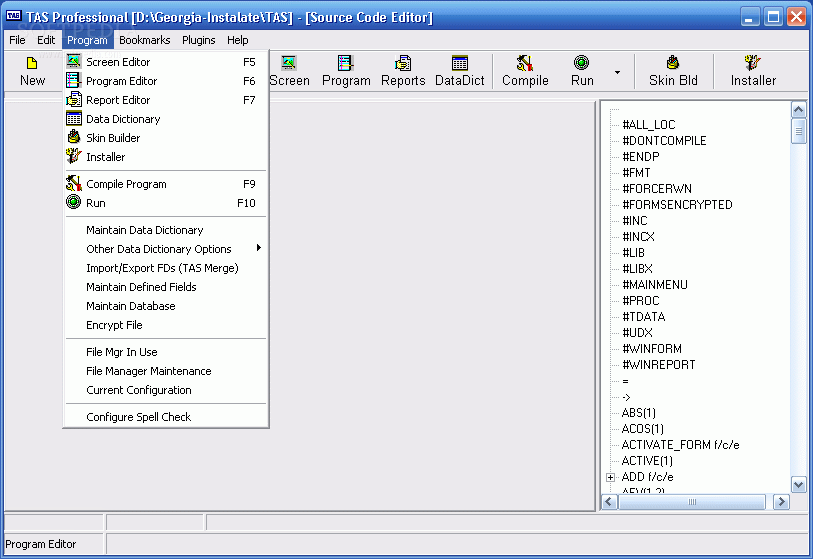This screenshot has height=559, width=813.
Task: Open the dropdown arrow next to Run
Action: point(617,72)
